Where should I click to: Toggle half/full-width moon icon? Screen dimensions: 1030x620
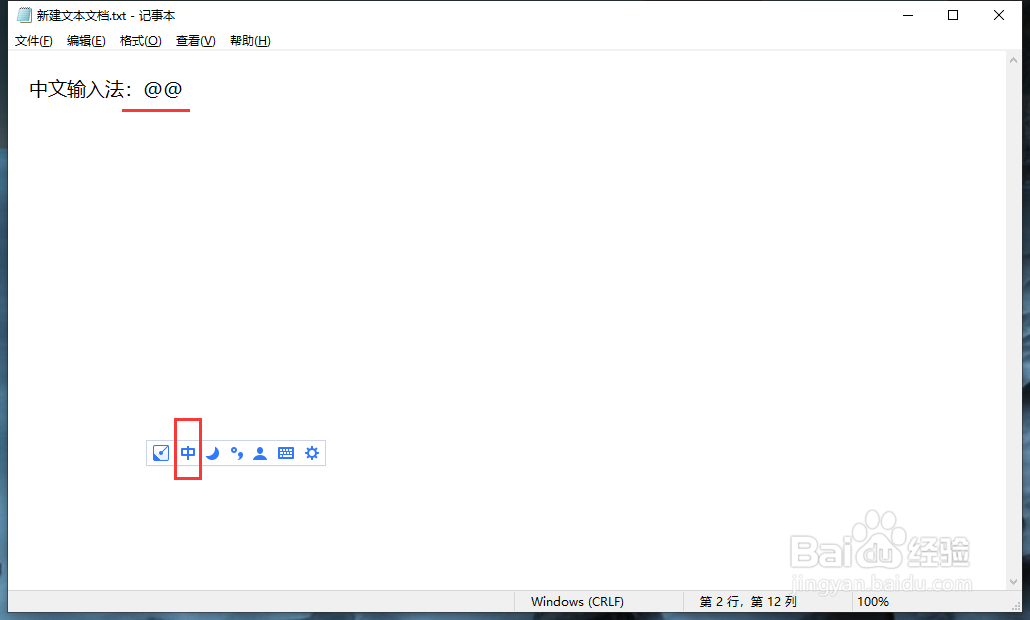[x=212, y=453]
